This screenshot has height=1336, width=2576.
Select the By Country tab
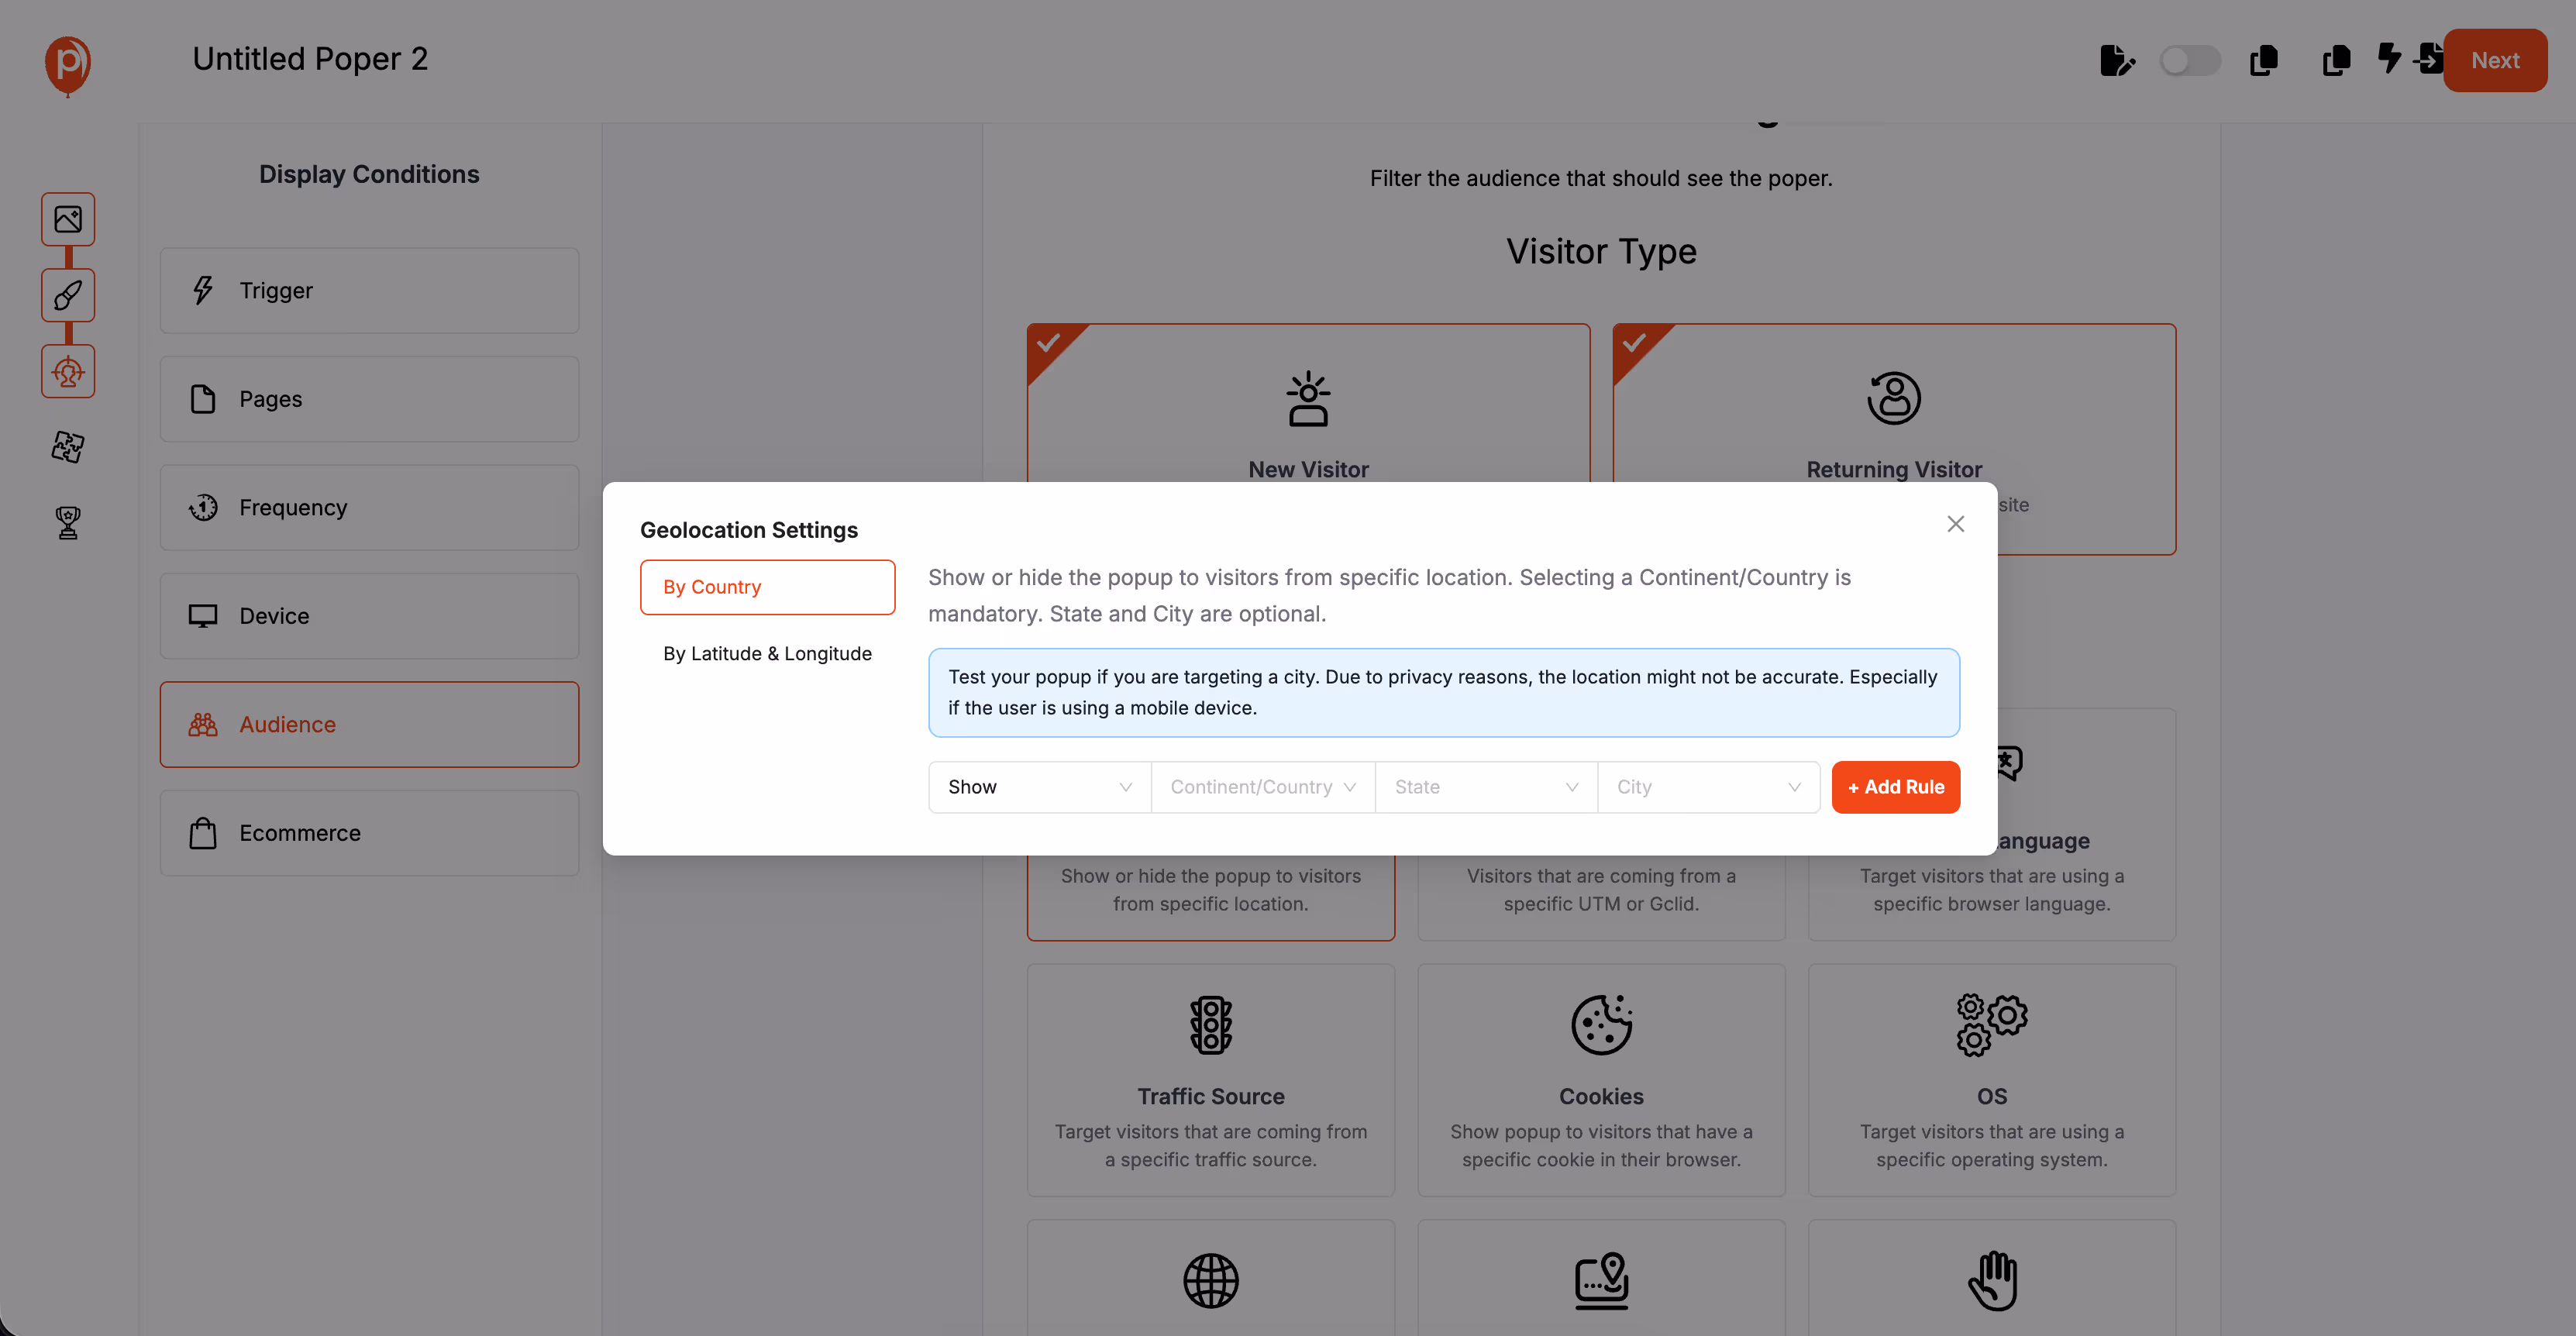[767, 587]
